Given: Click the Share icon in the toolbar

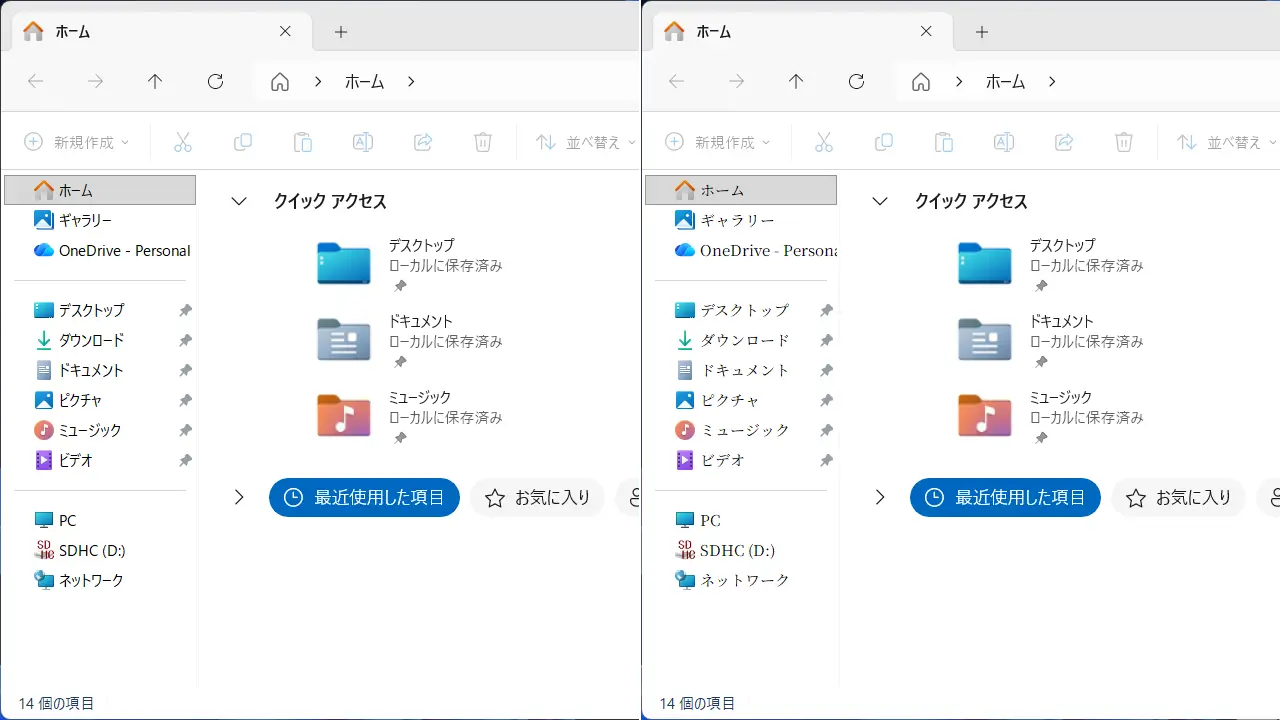Looking at the screenshot, I should [x=423, y=141].
